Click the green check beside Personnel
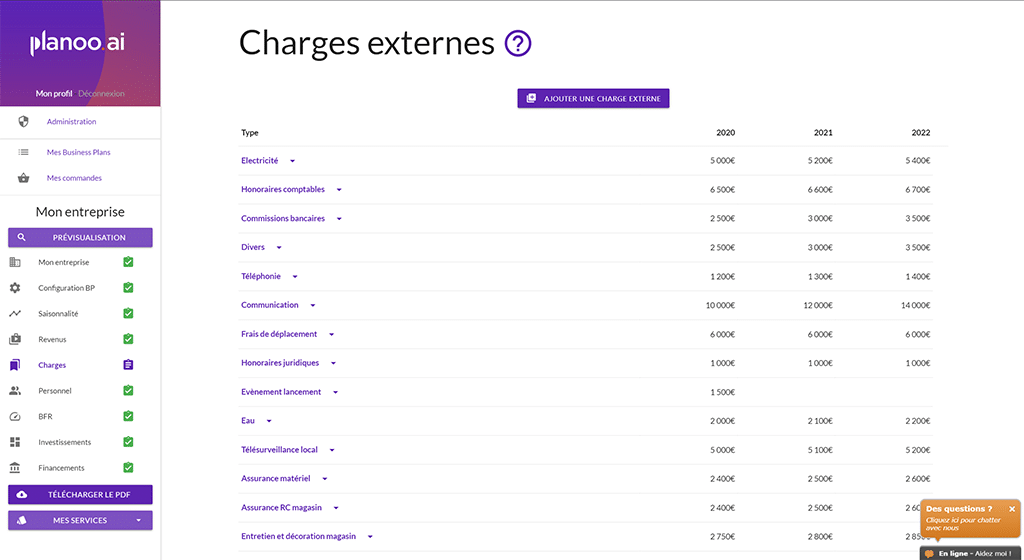Image resolution: width=1024 pixels, height=560 pixels. tap(128, 390)
